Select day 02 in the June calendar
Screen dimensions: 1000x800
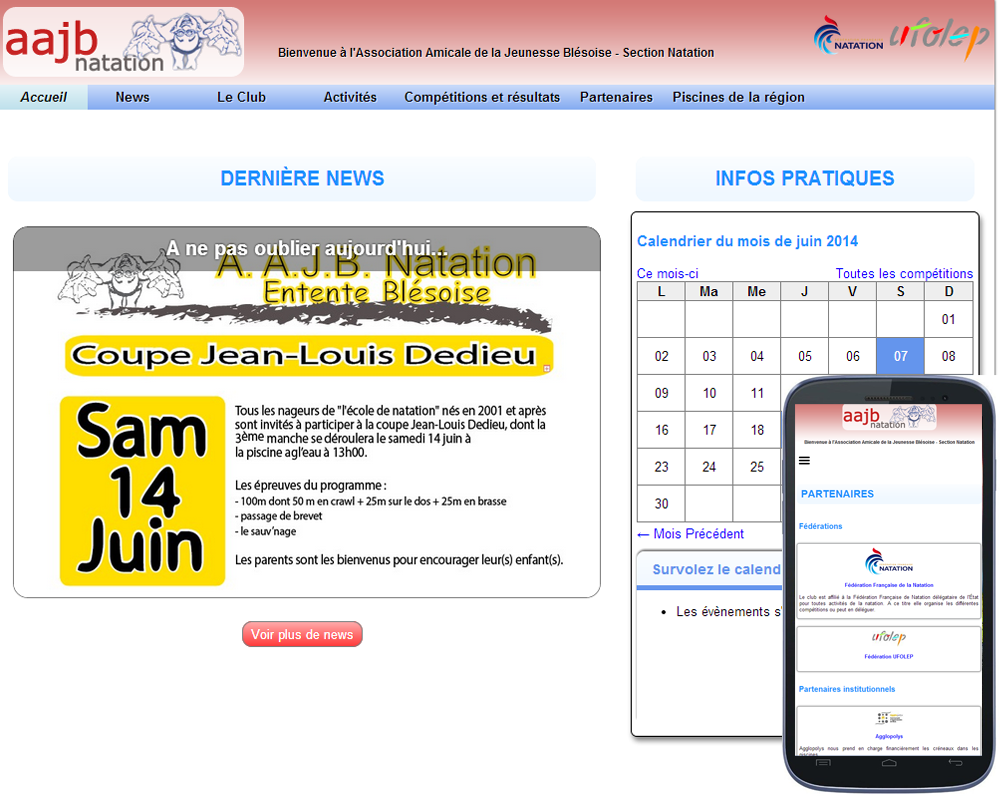[x=661, y=356]
